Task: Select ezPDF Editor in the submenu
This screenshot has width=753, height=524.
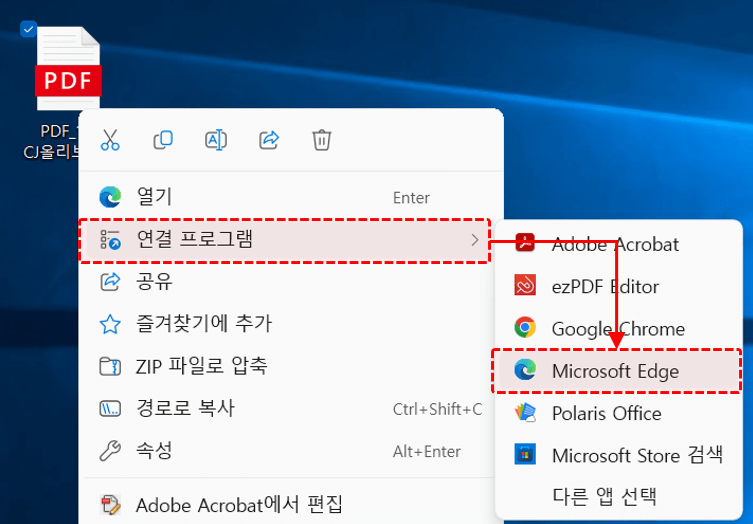Action: pos(618,287)
